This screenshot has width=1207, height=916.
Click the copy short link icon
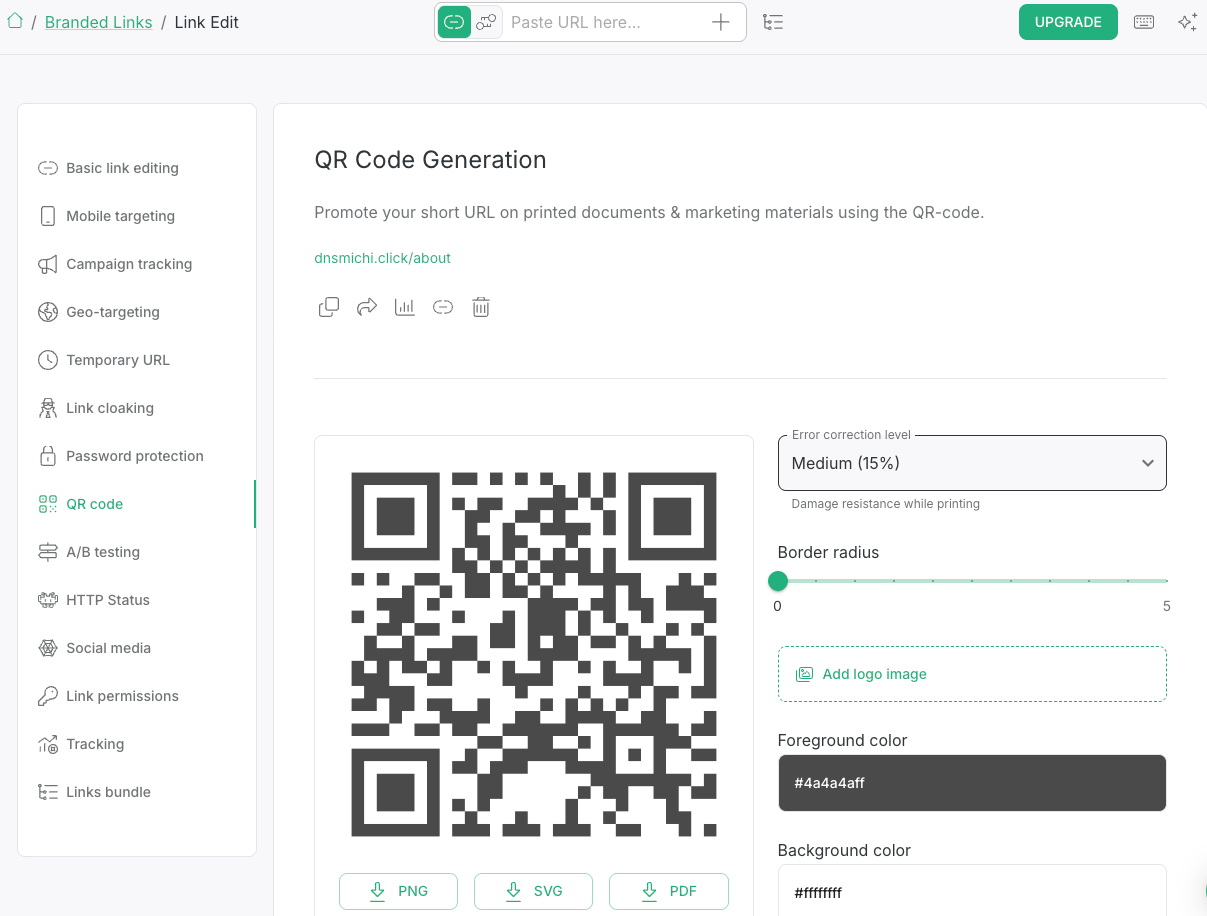pyautogui.click(x=329, y=307)
